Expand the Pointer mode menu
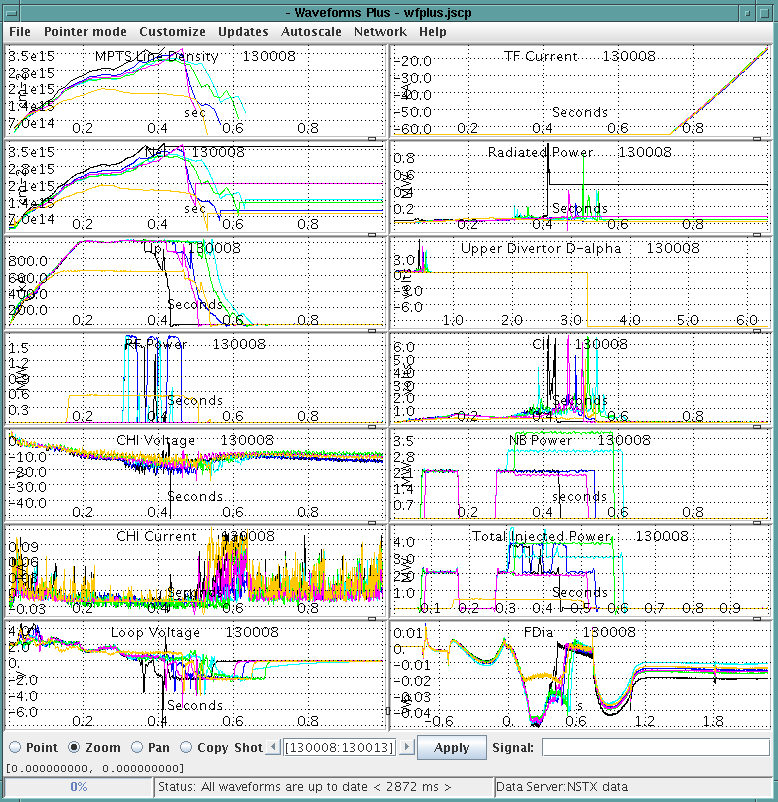778x802 pixels. coord(85,32)
